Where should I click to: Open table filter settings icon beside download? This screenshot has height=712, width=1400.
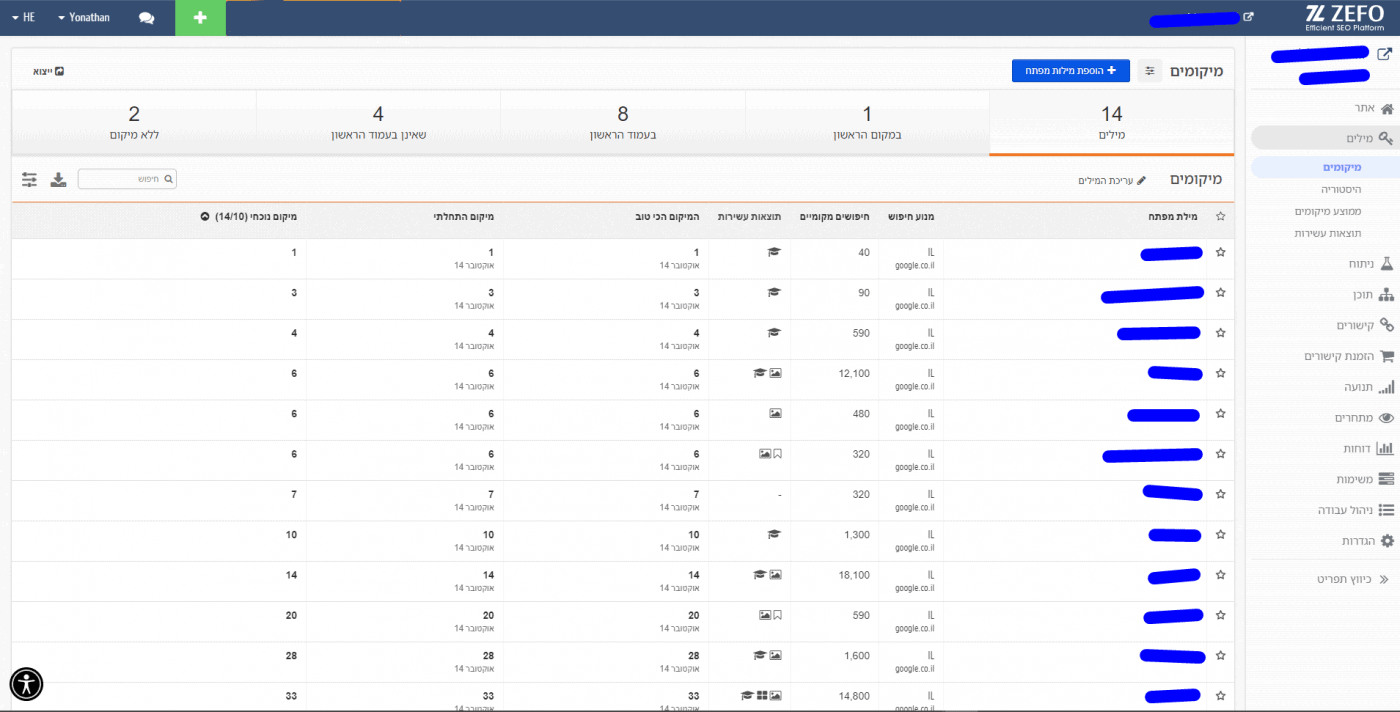[x=29, y=180]
